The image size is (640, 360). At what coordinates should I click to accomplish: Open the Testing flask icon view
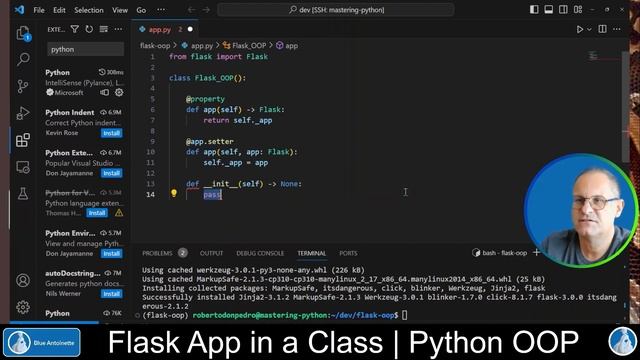(23, 193)
